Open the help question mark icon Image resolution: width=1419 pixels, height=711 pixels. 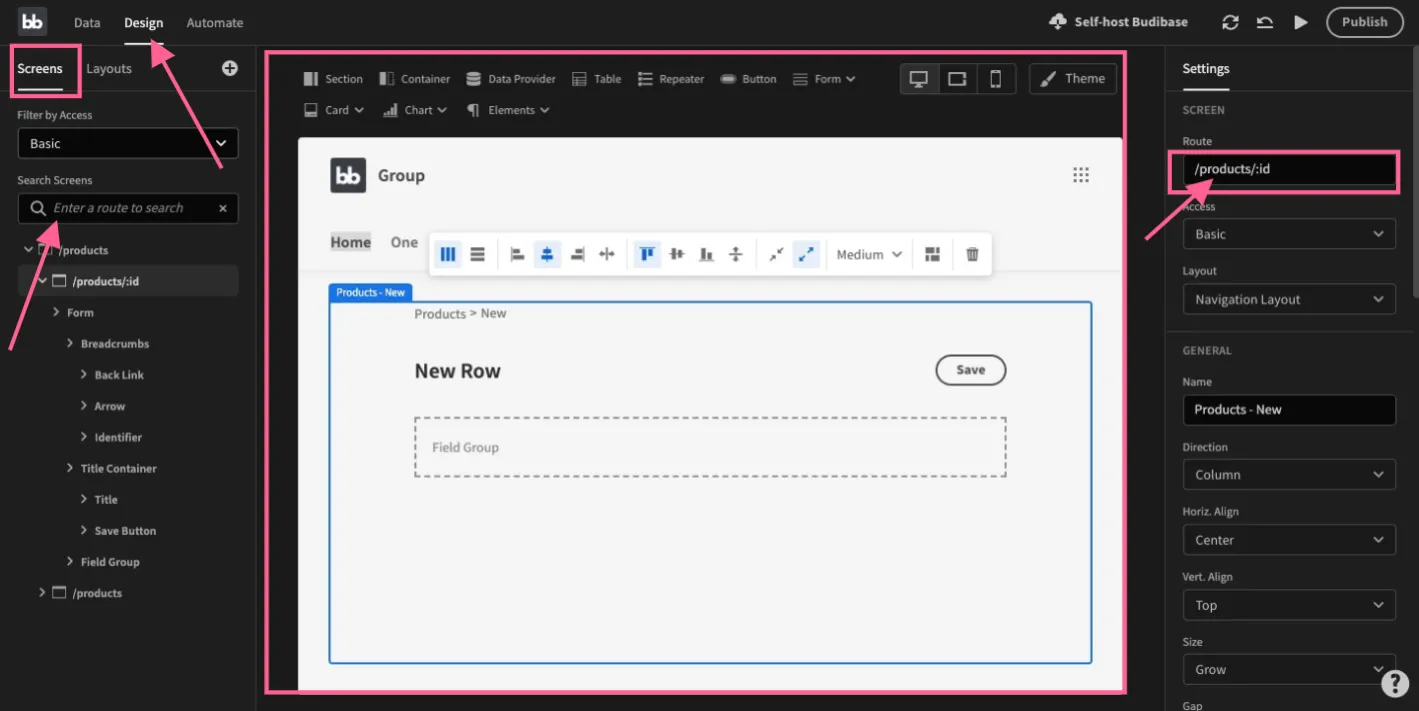point(1394,683)
